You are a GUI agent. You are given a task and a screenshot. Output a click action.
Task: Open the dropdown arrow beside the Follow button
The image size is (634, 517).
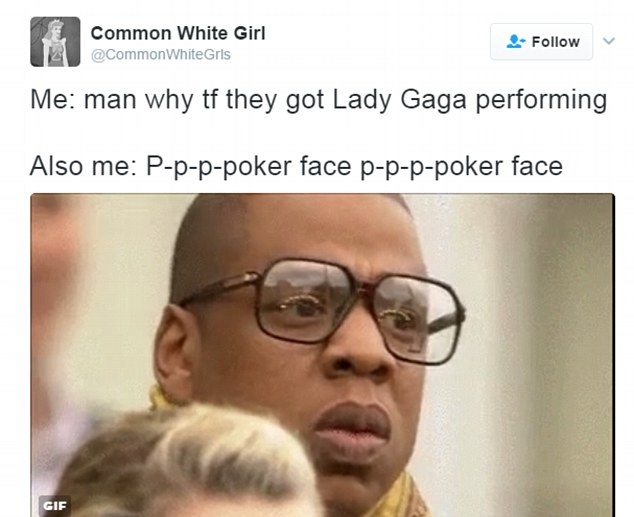[609, 41]
